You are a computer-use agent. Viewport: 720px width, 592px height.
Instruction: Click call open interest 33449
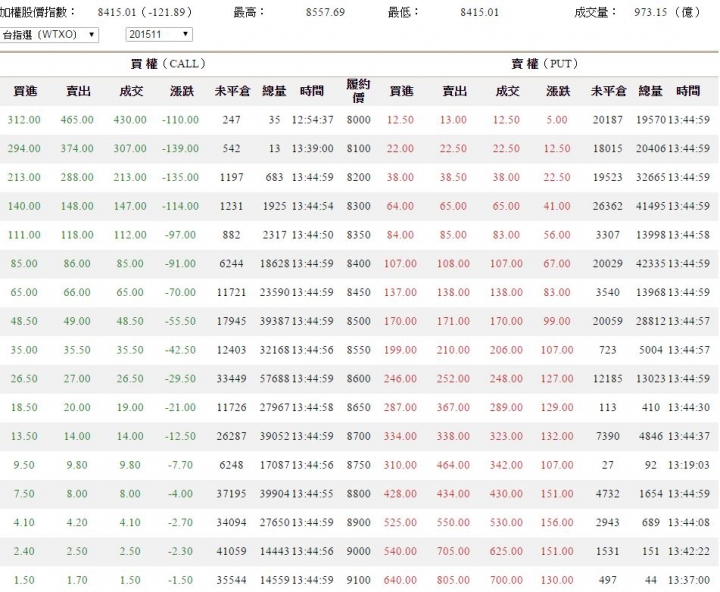(231, 379)
